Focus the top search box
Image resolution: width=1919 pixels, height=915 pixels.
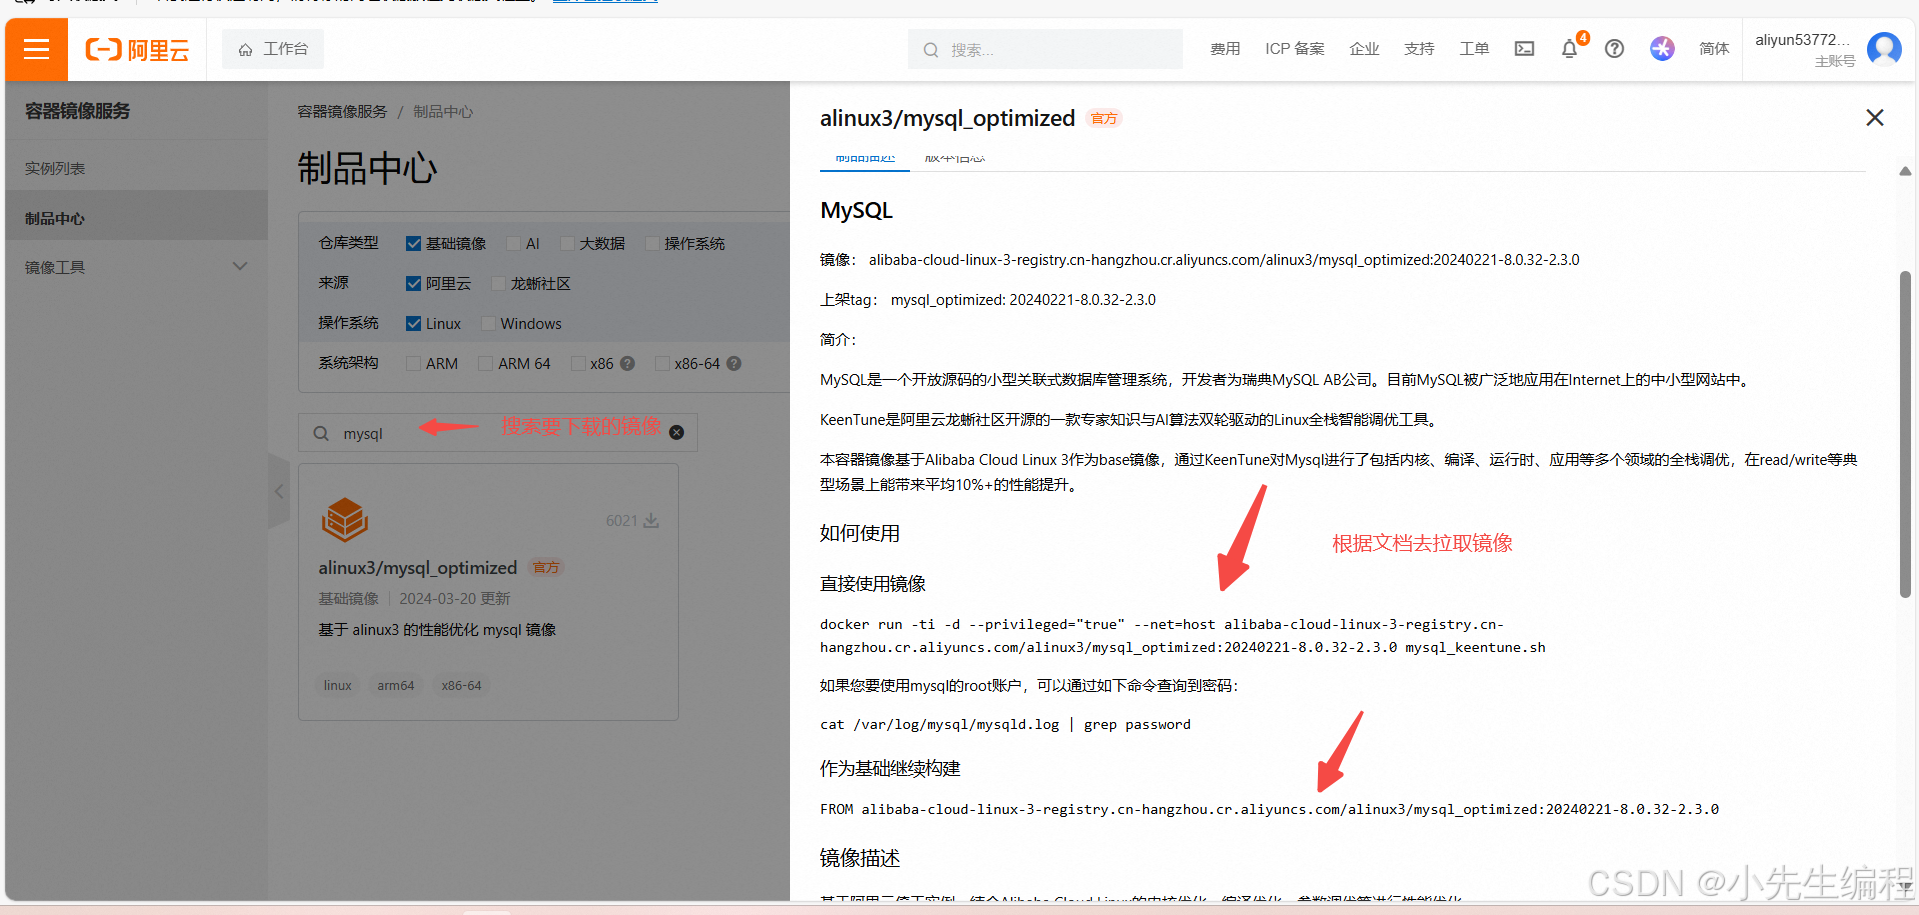click(x=1045, y=49)
